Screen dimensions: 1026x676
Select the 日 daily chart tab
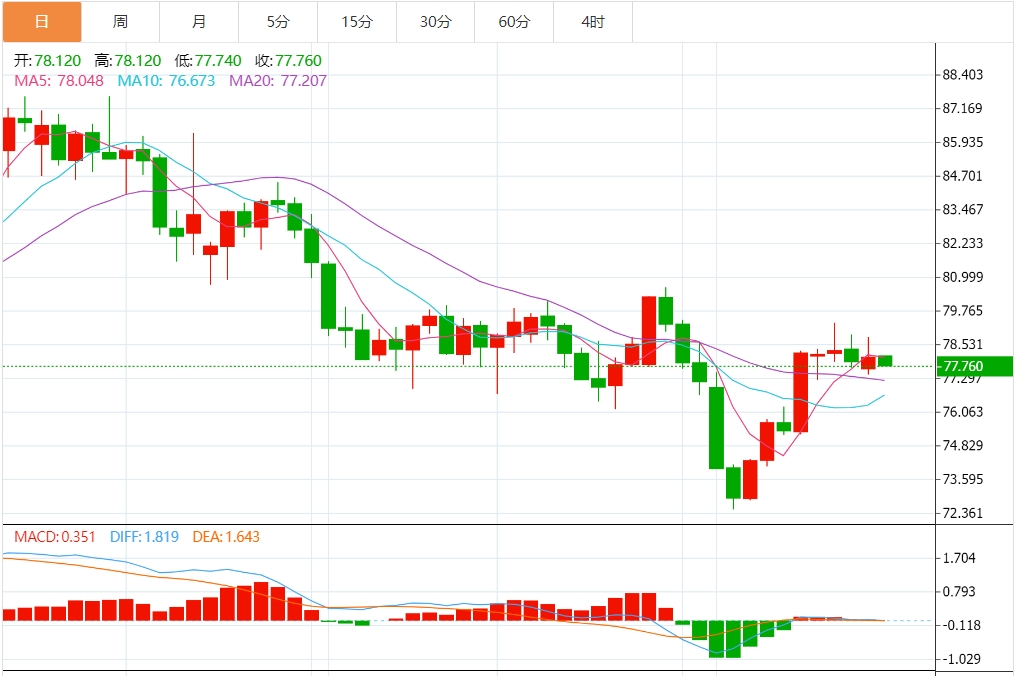tap(42, 22)
